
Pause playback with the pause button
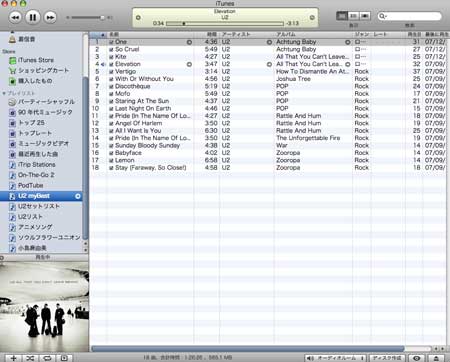[x=33, y=17]
